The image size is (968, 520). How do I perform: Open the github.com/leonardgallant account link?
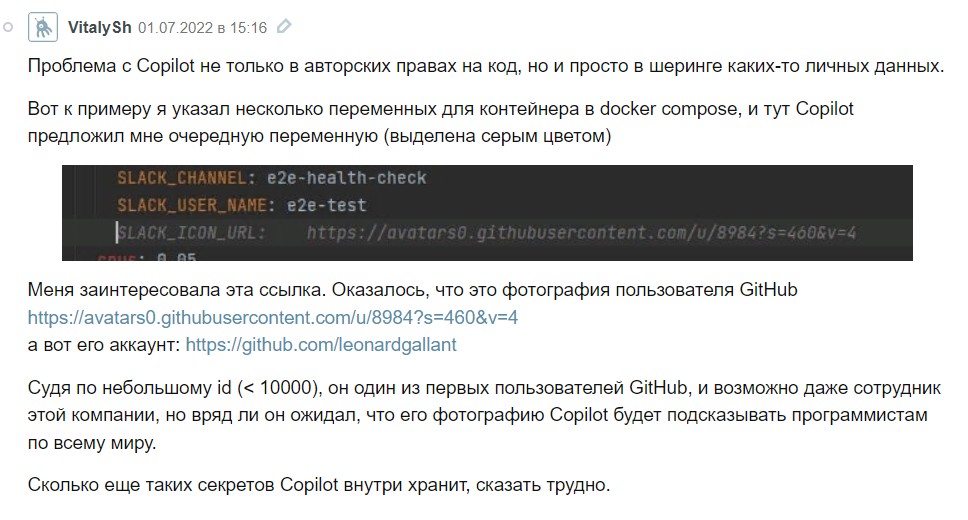point(320,344)
